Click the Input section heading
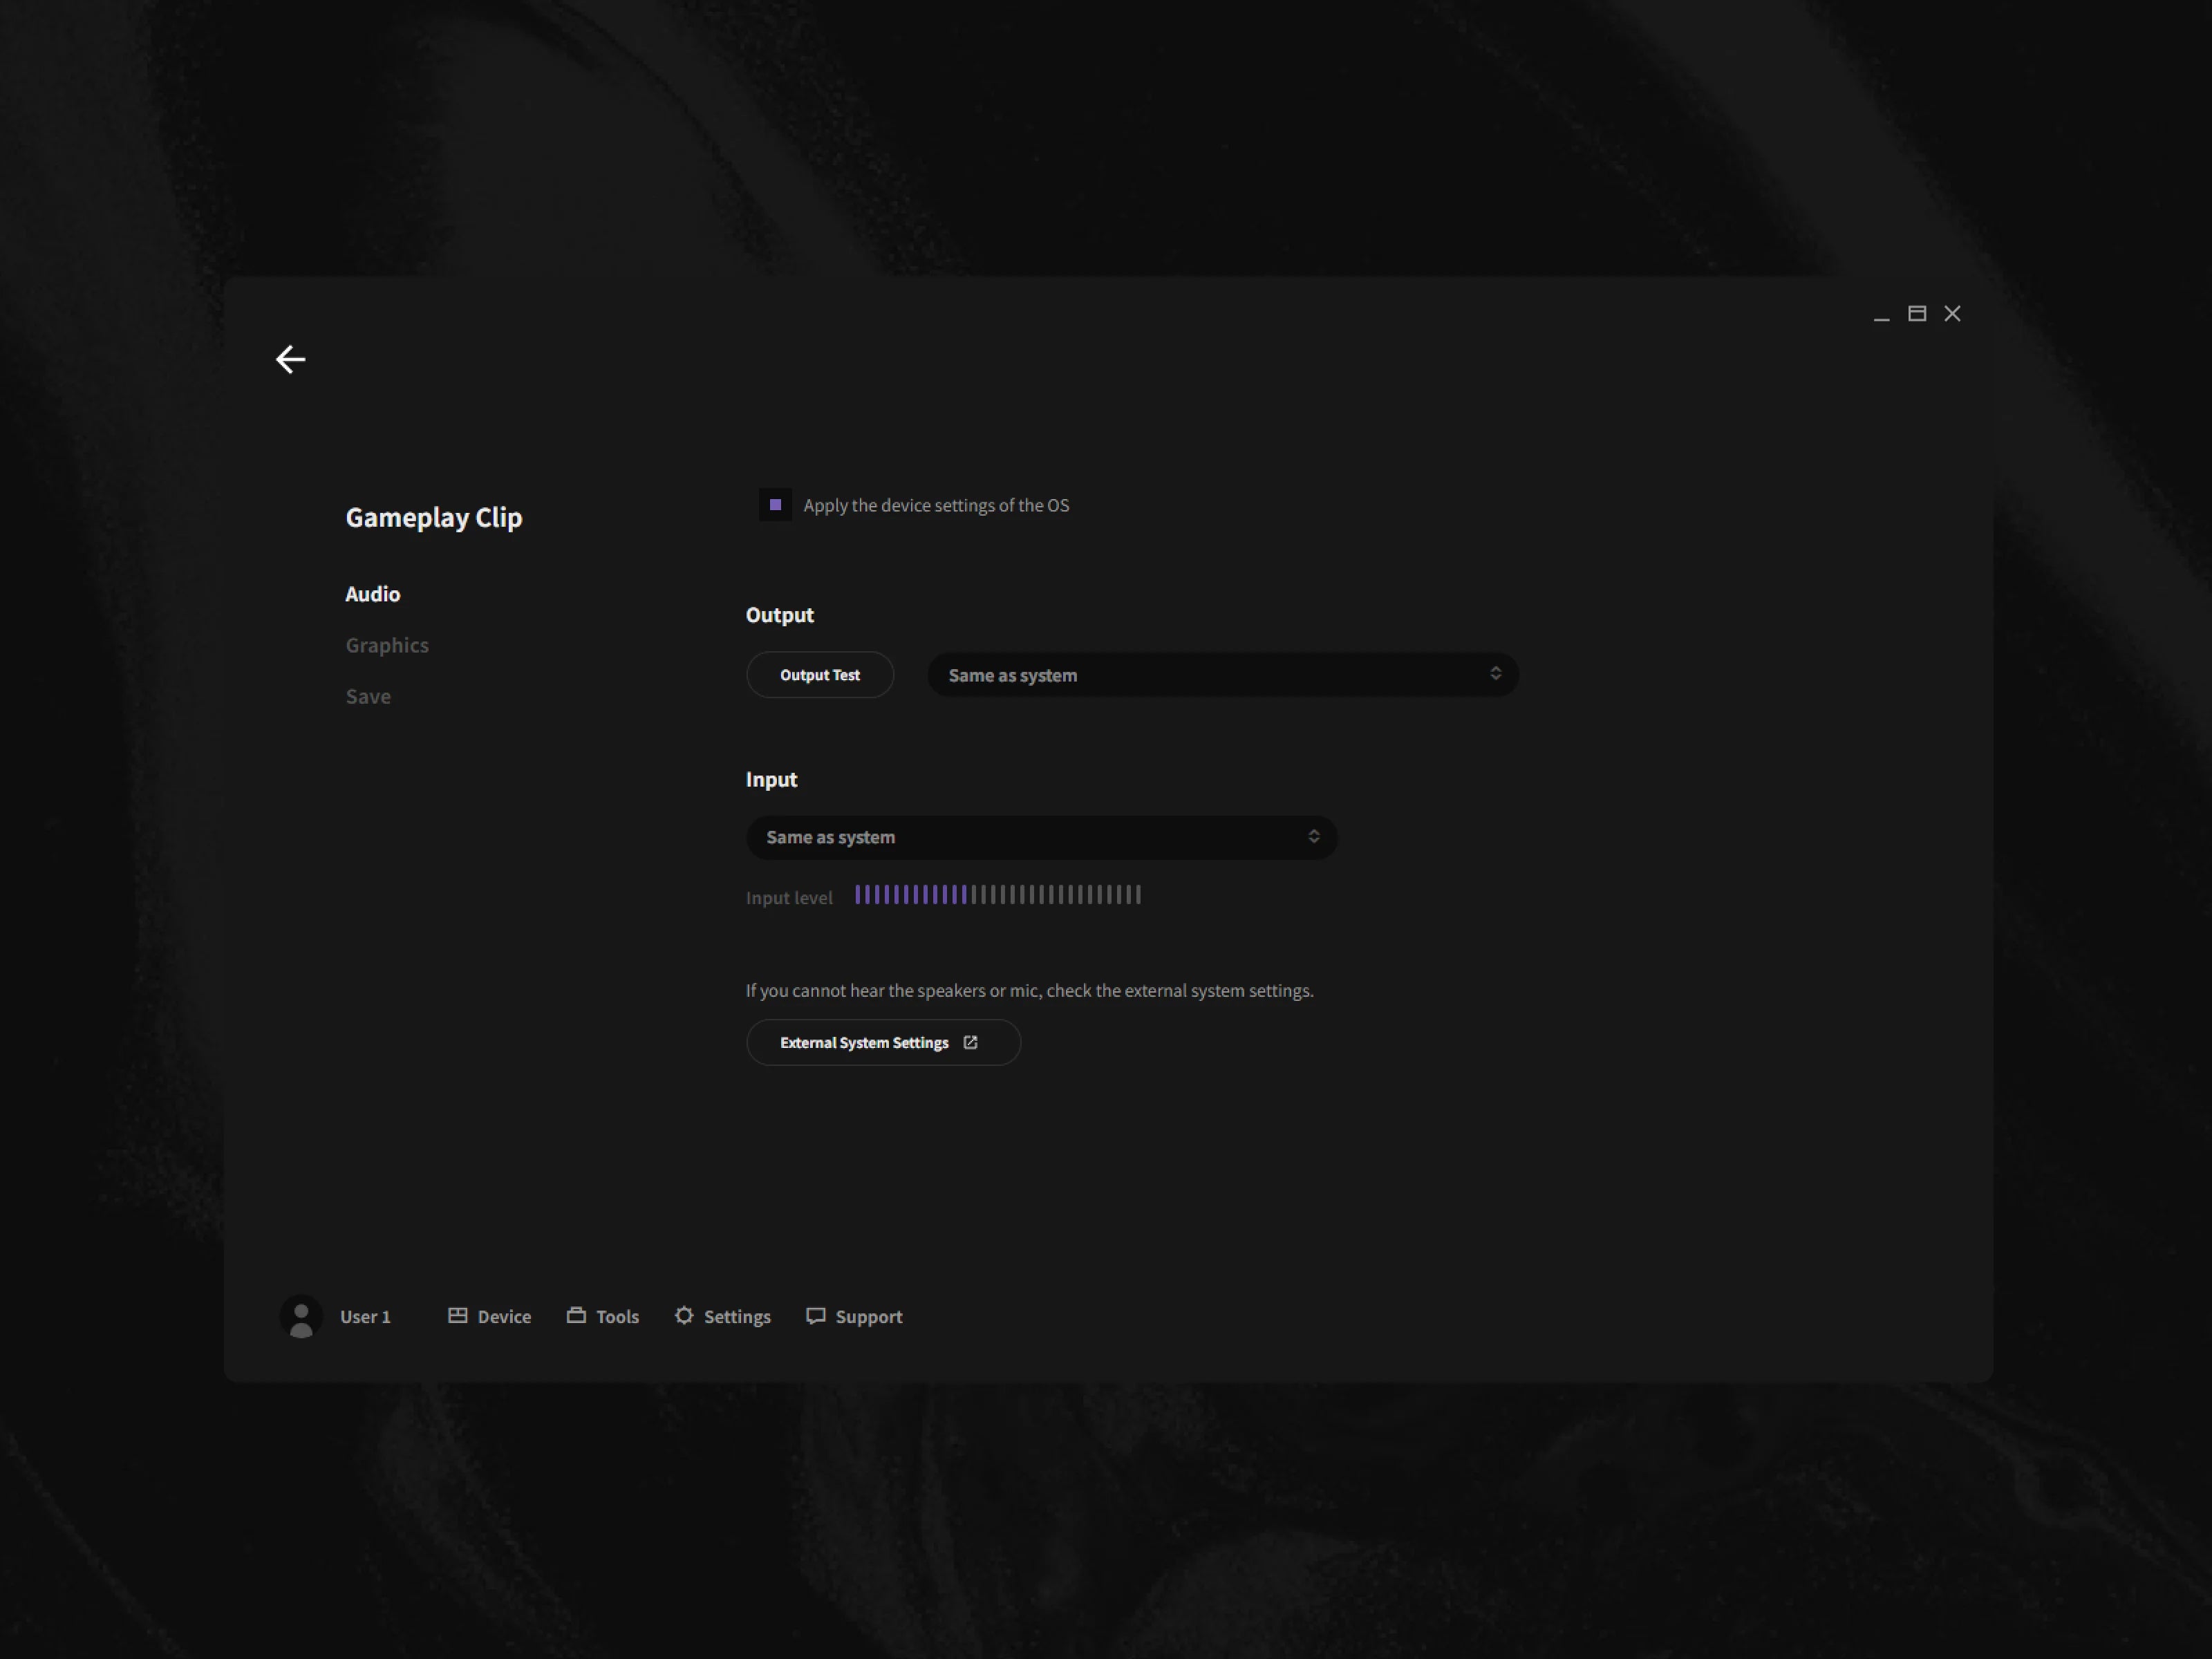Viewport: 2212px width, 1659px height. click(x=771, y=779)
